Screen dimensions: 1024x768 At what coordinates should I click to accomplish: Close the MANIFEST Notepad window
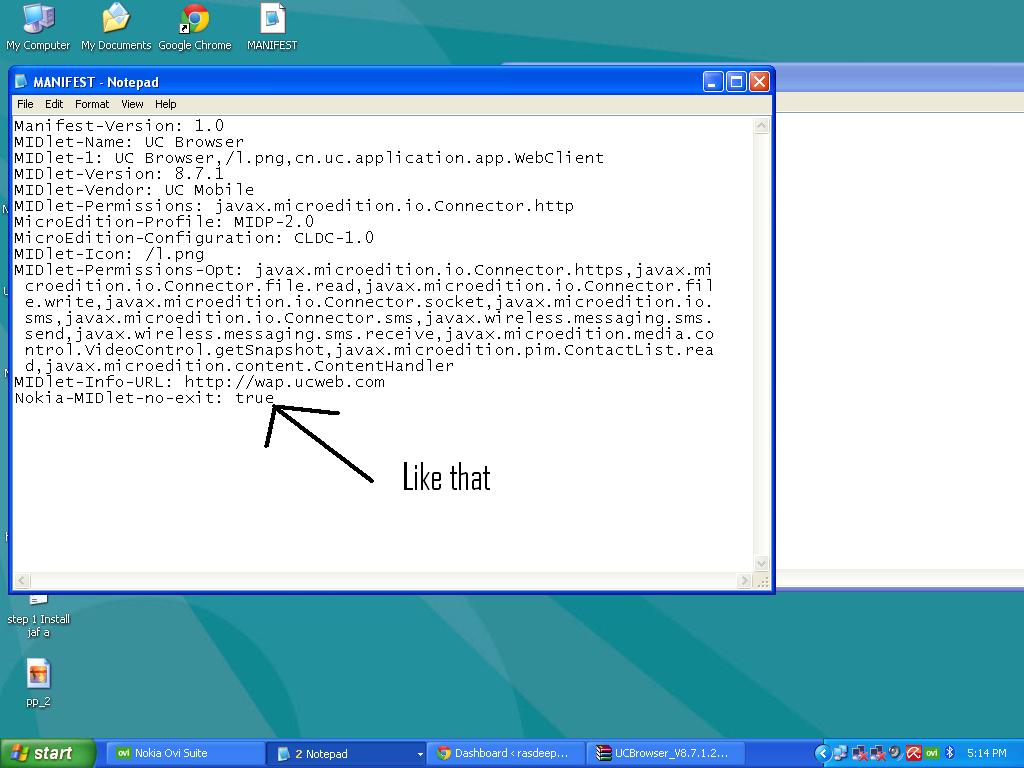[759, 82]
